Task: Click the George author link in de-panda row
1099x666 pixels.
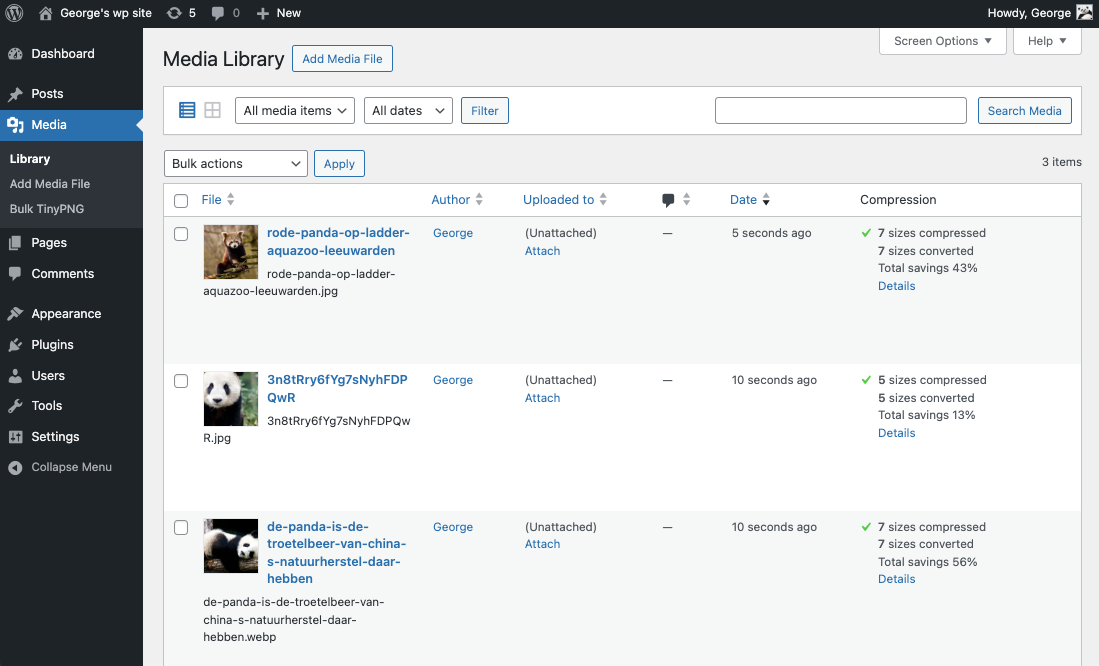Action: [453, 527]
